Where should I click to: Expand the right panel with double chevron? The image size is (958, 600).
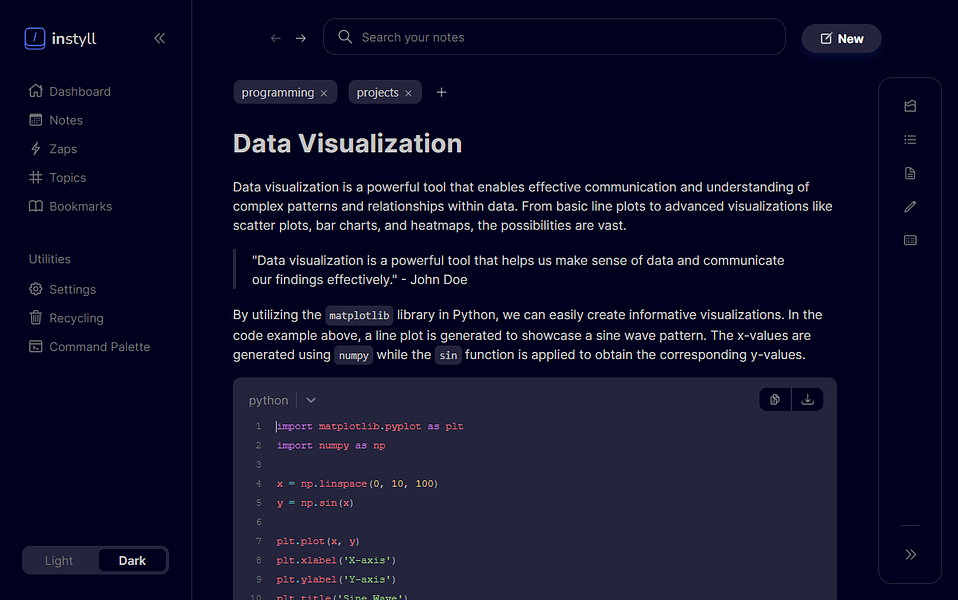910,554
